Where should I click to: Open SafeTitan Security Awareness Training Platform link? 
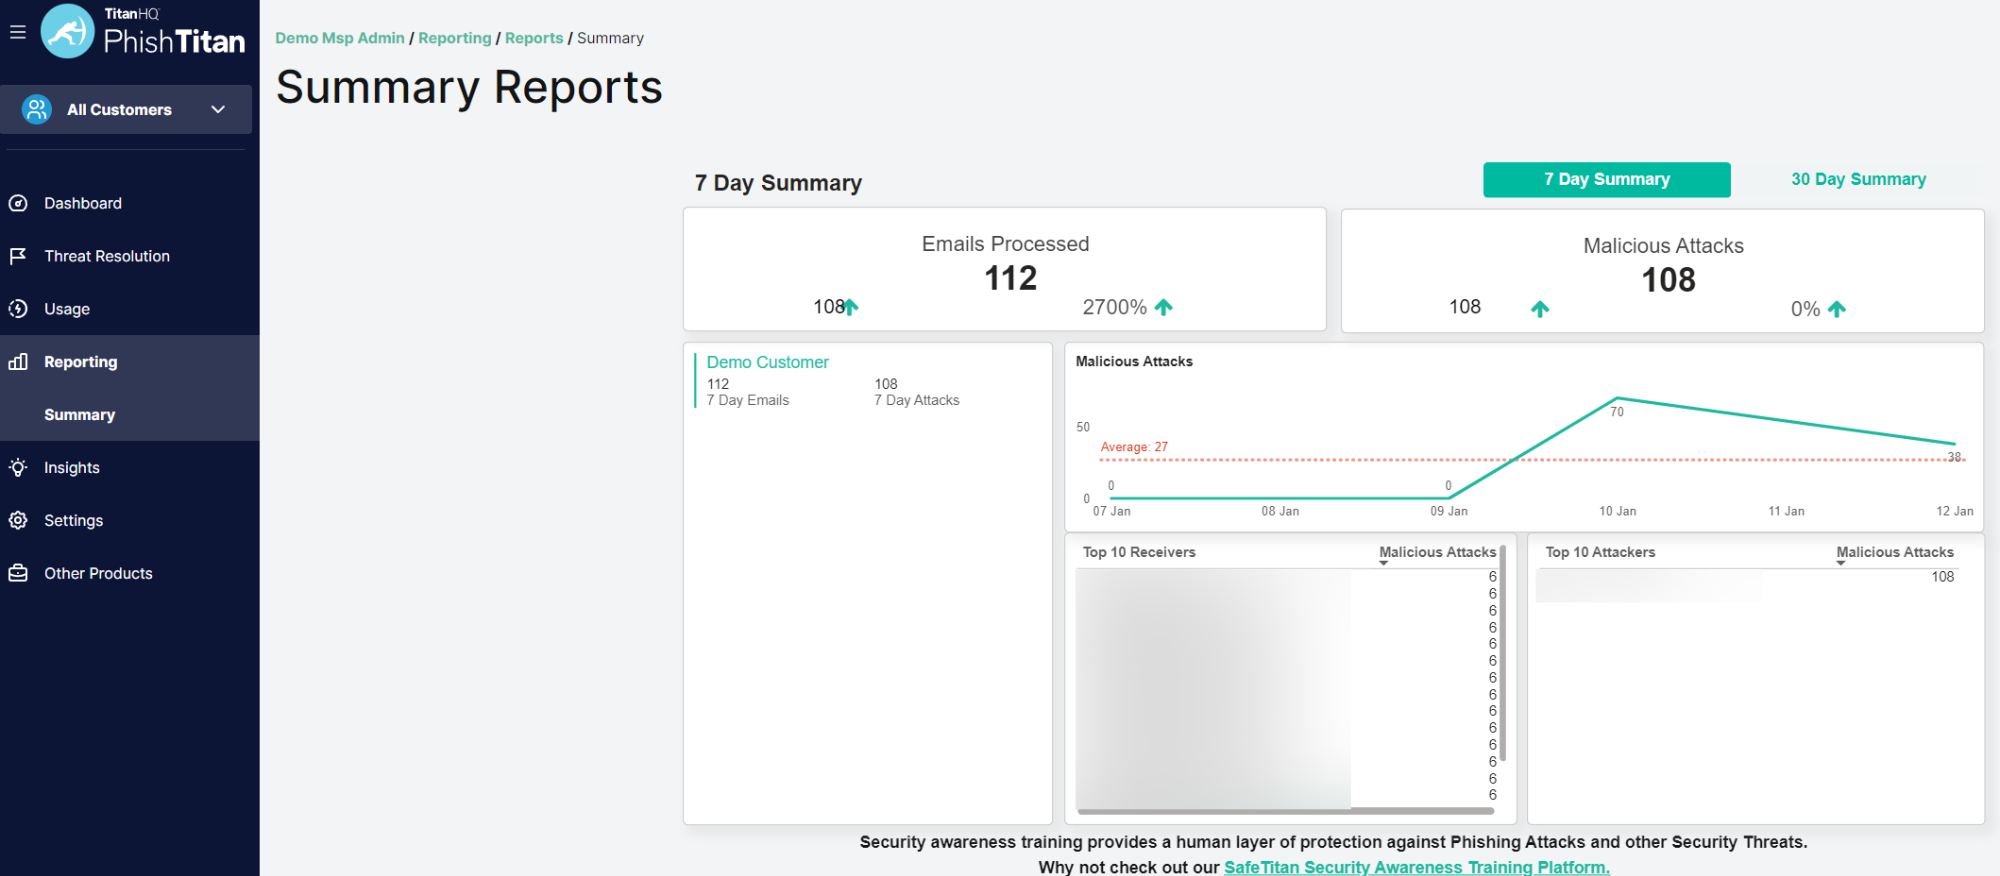click(1416, 867)
